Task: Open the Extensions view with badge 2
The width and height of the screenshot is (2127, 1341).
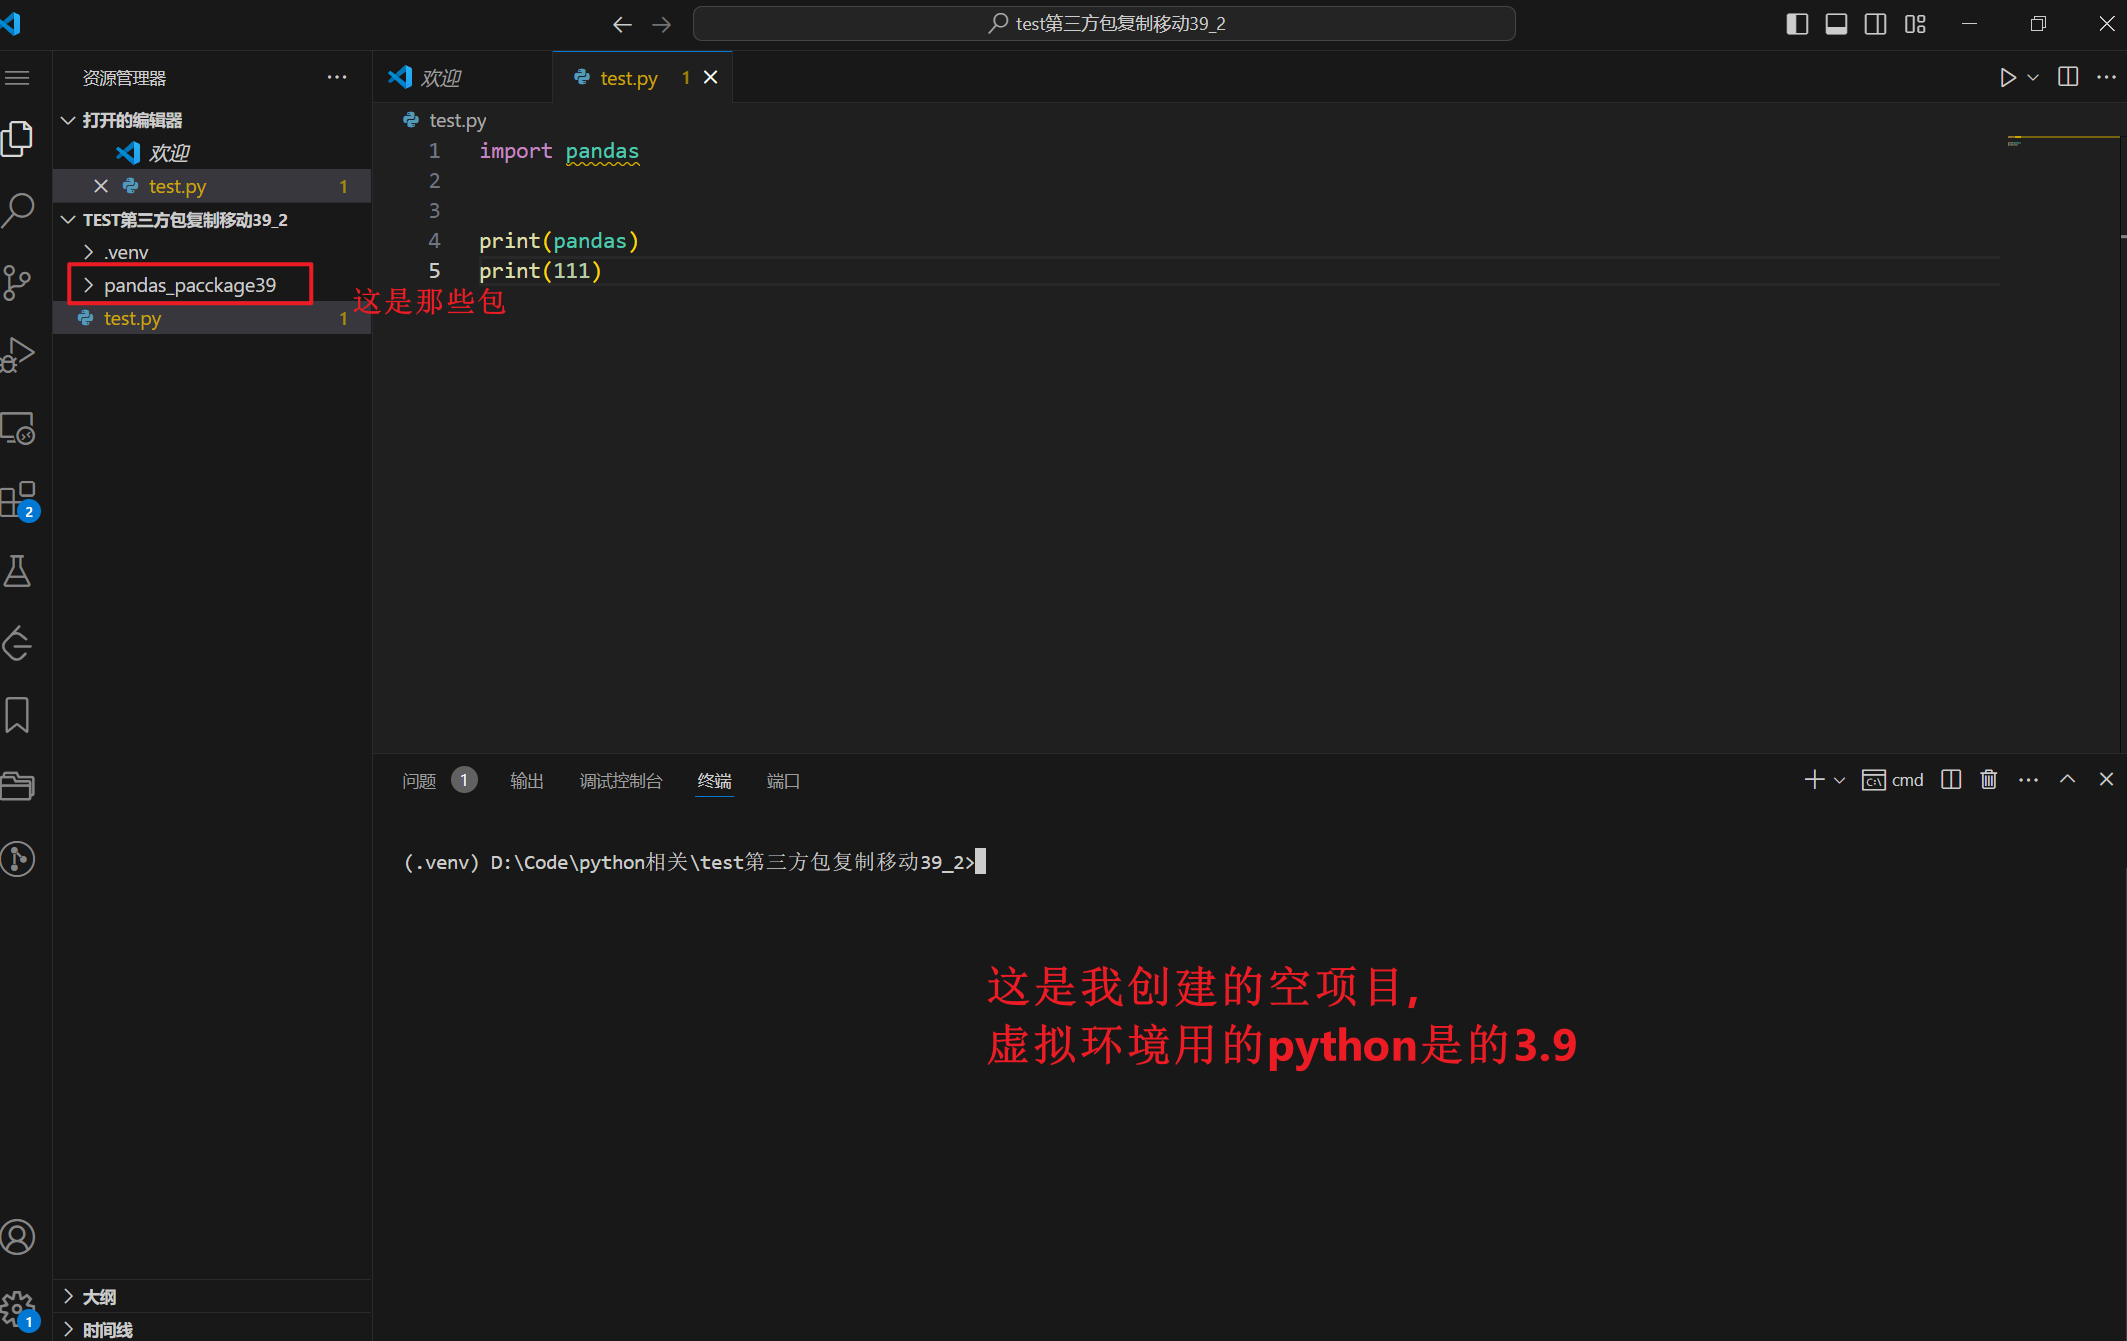Action: pyautogui.click(x=18, y=500)
